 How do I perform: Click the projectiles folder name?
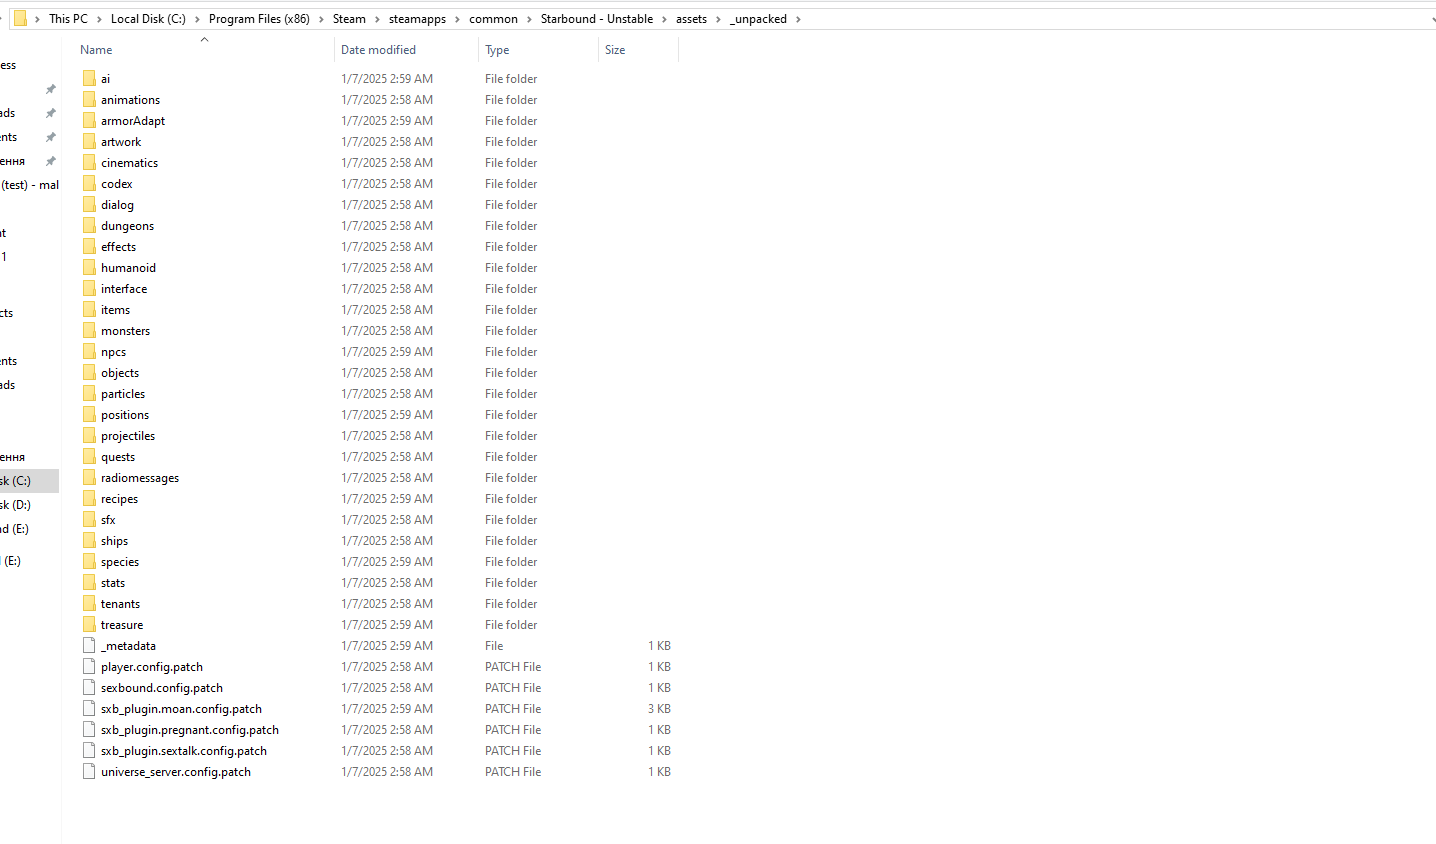tap(128, 436)
